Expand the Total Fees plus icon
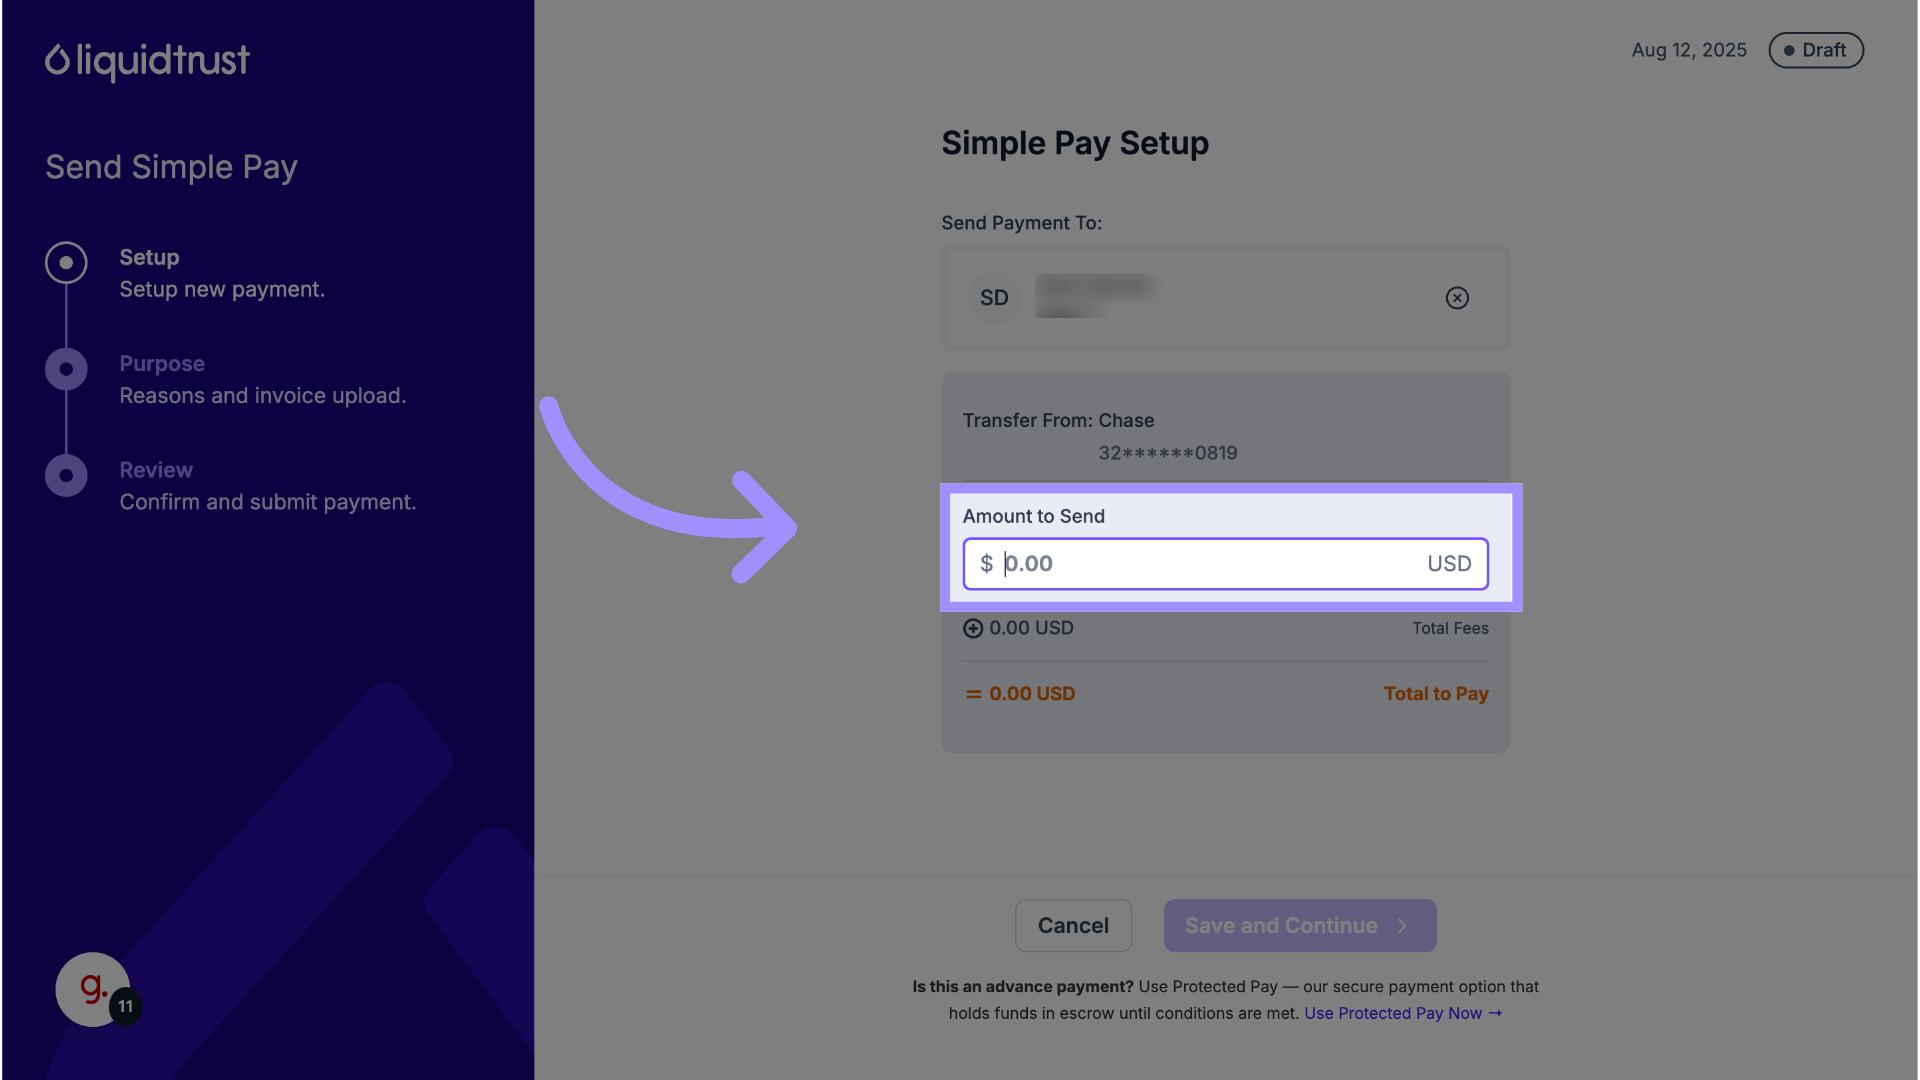The image size is (1920, 1080). [x=973, y=629]
